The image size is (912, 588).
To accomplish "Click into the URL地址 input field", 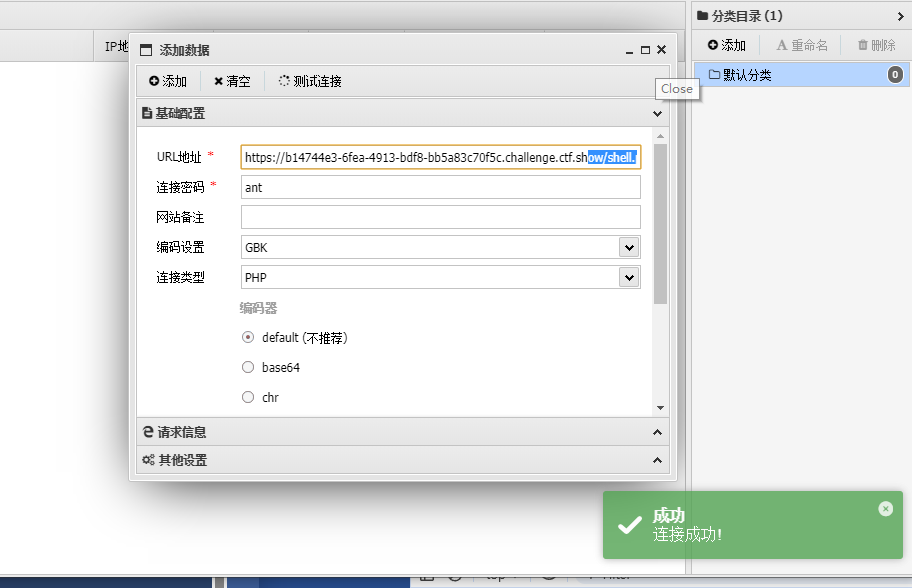I will click(440, 157).
